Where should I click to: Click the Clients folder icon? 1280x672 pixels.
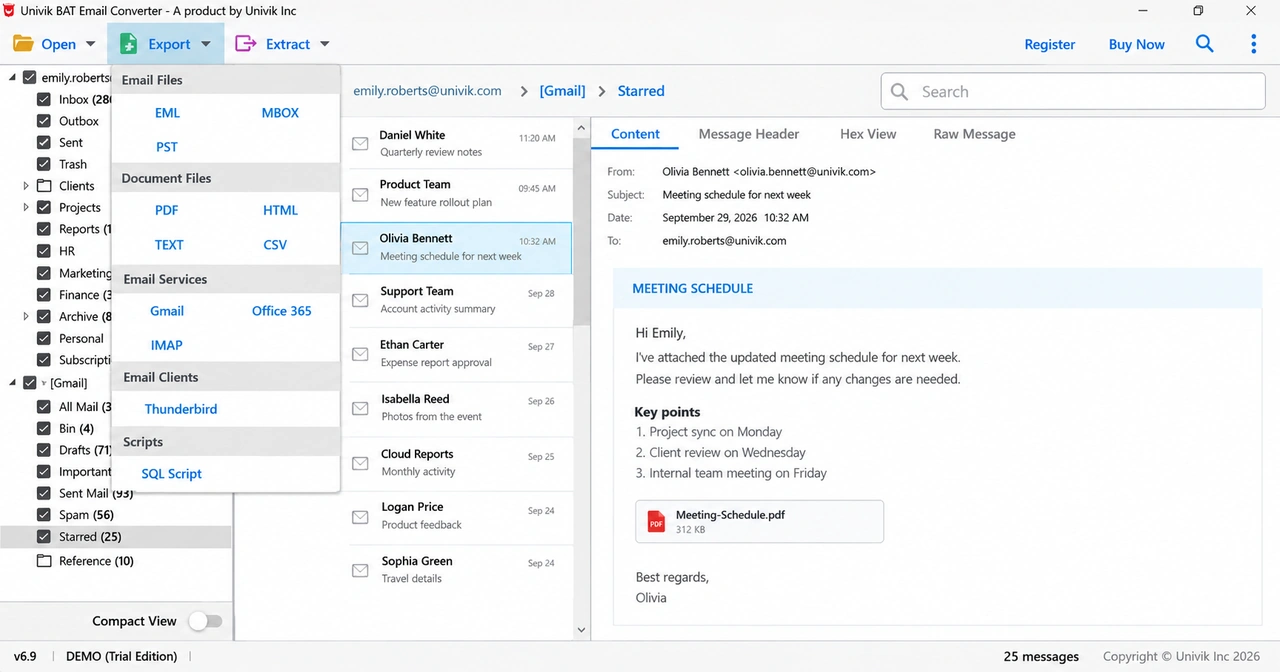click(44, 186)
